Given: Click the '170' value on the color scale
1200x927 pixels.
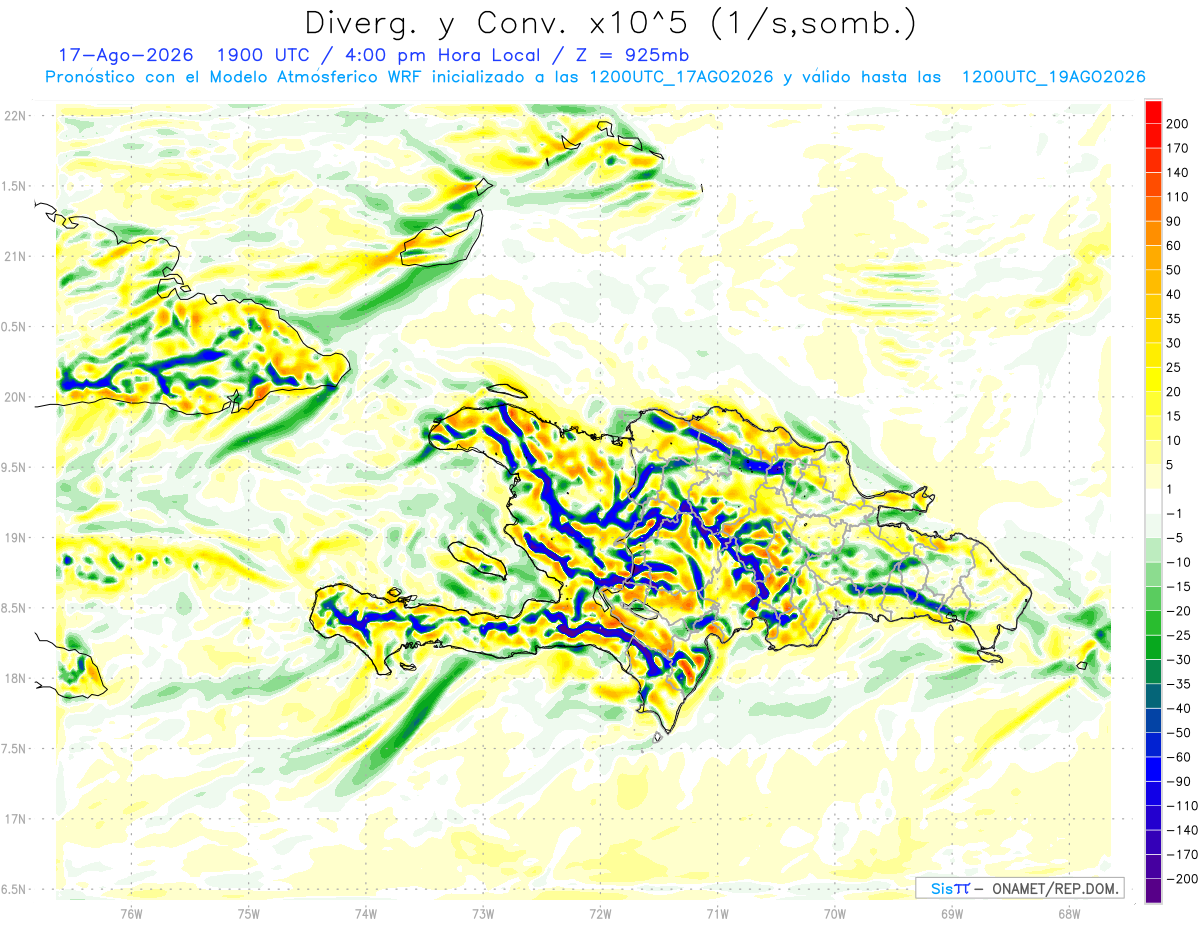Looking at the screenshot, I should click(1178, 148).
